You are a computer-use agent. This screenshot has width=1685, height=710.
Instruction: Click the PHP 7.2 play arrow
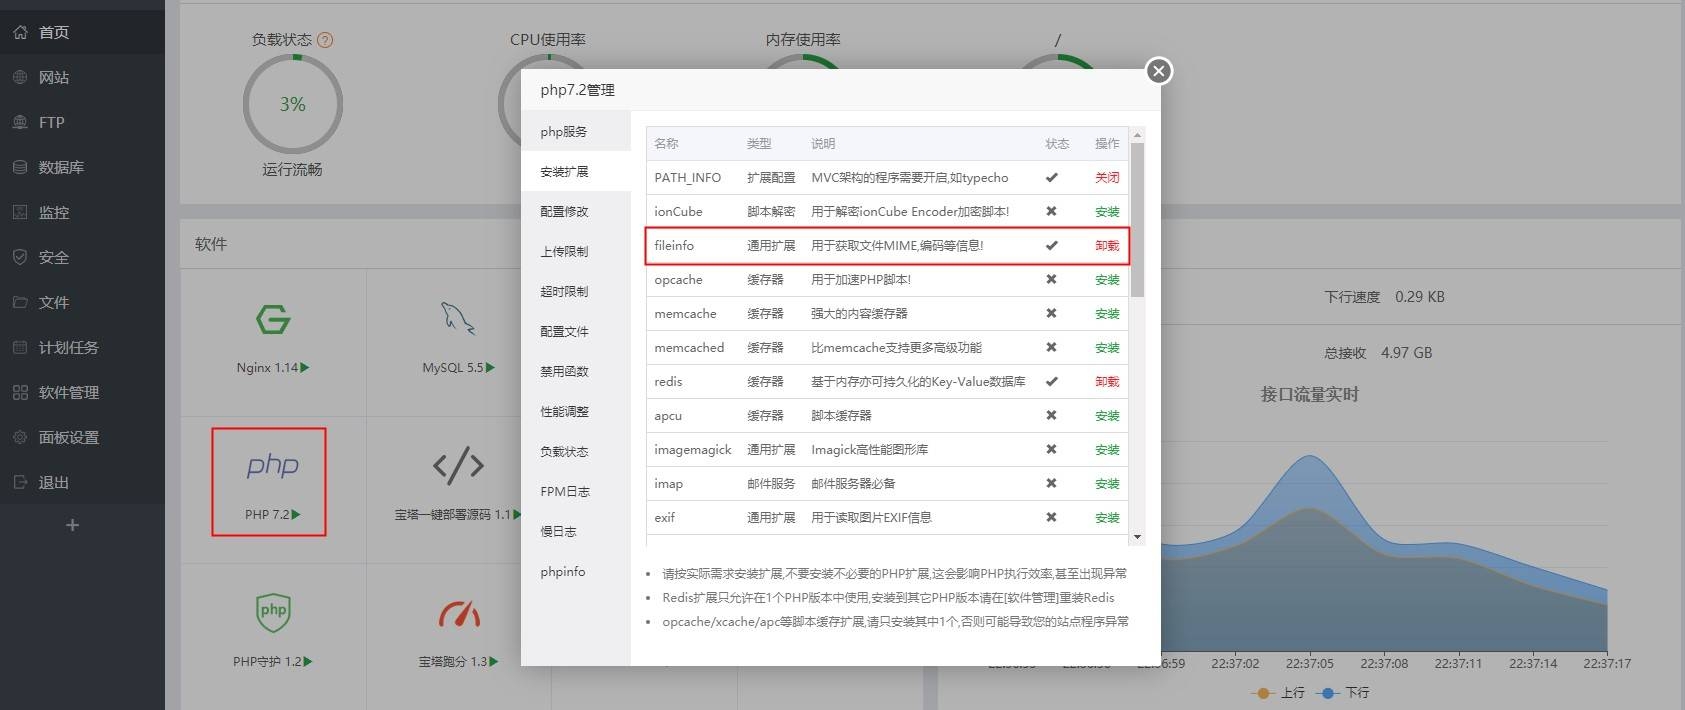pos(296,515)
